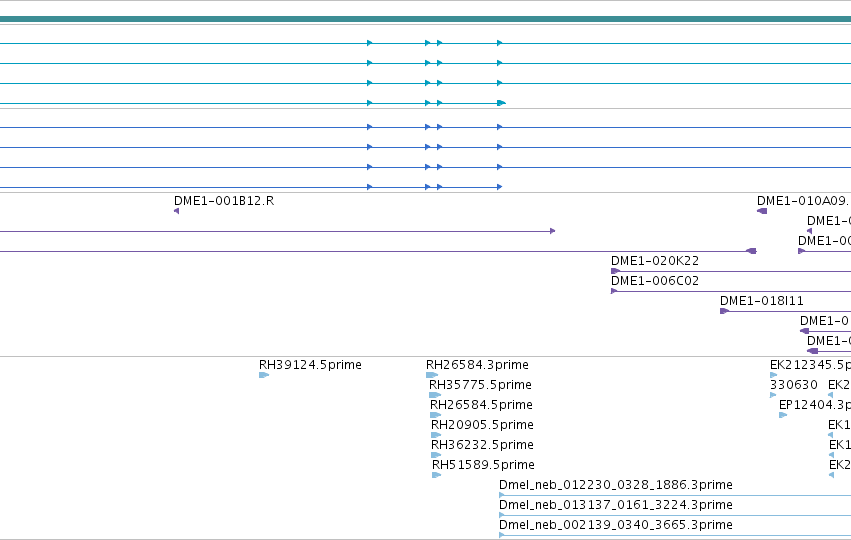The image size is (851, 540).
Task: Click the EK212345 feature label
Action: 810,365
